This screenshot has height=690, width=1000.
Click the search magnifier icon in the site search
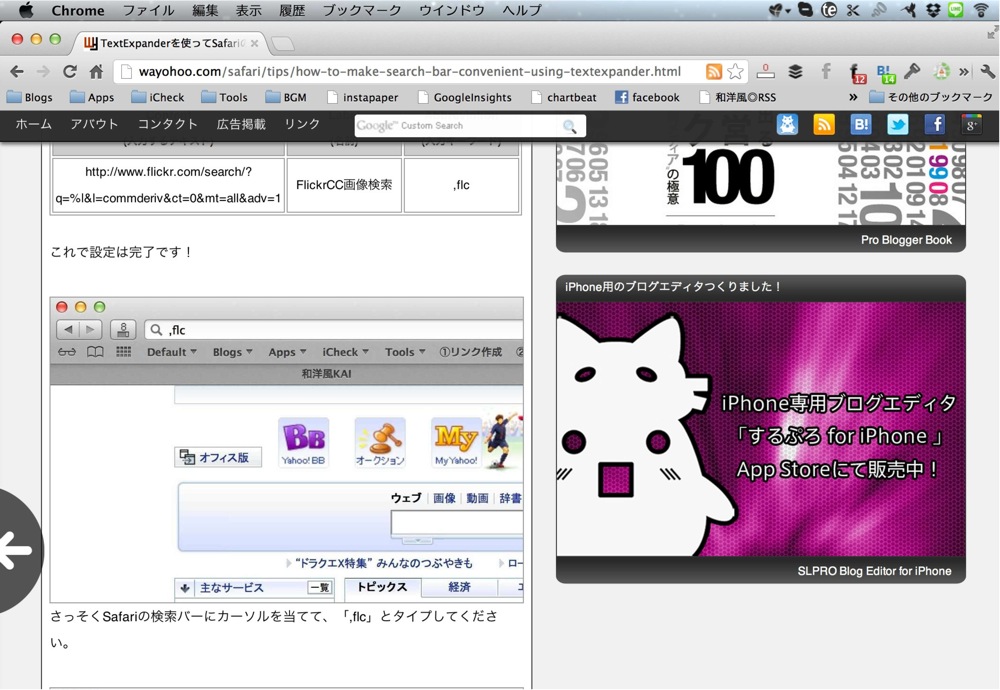(x=570, y=126)
